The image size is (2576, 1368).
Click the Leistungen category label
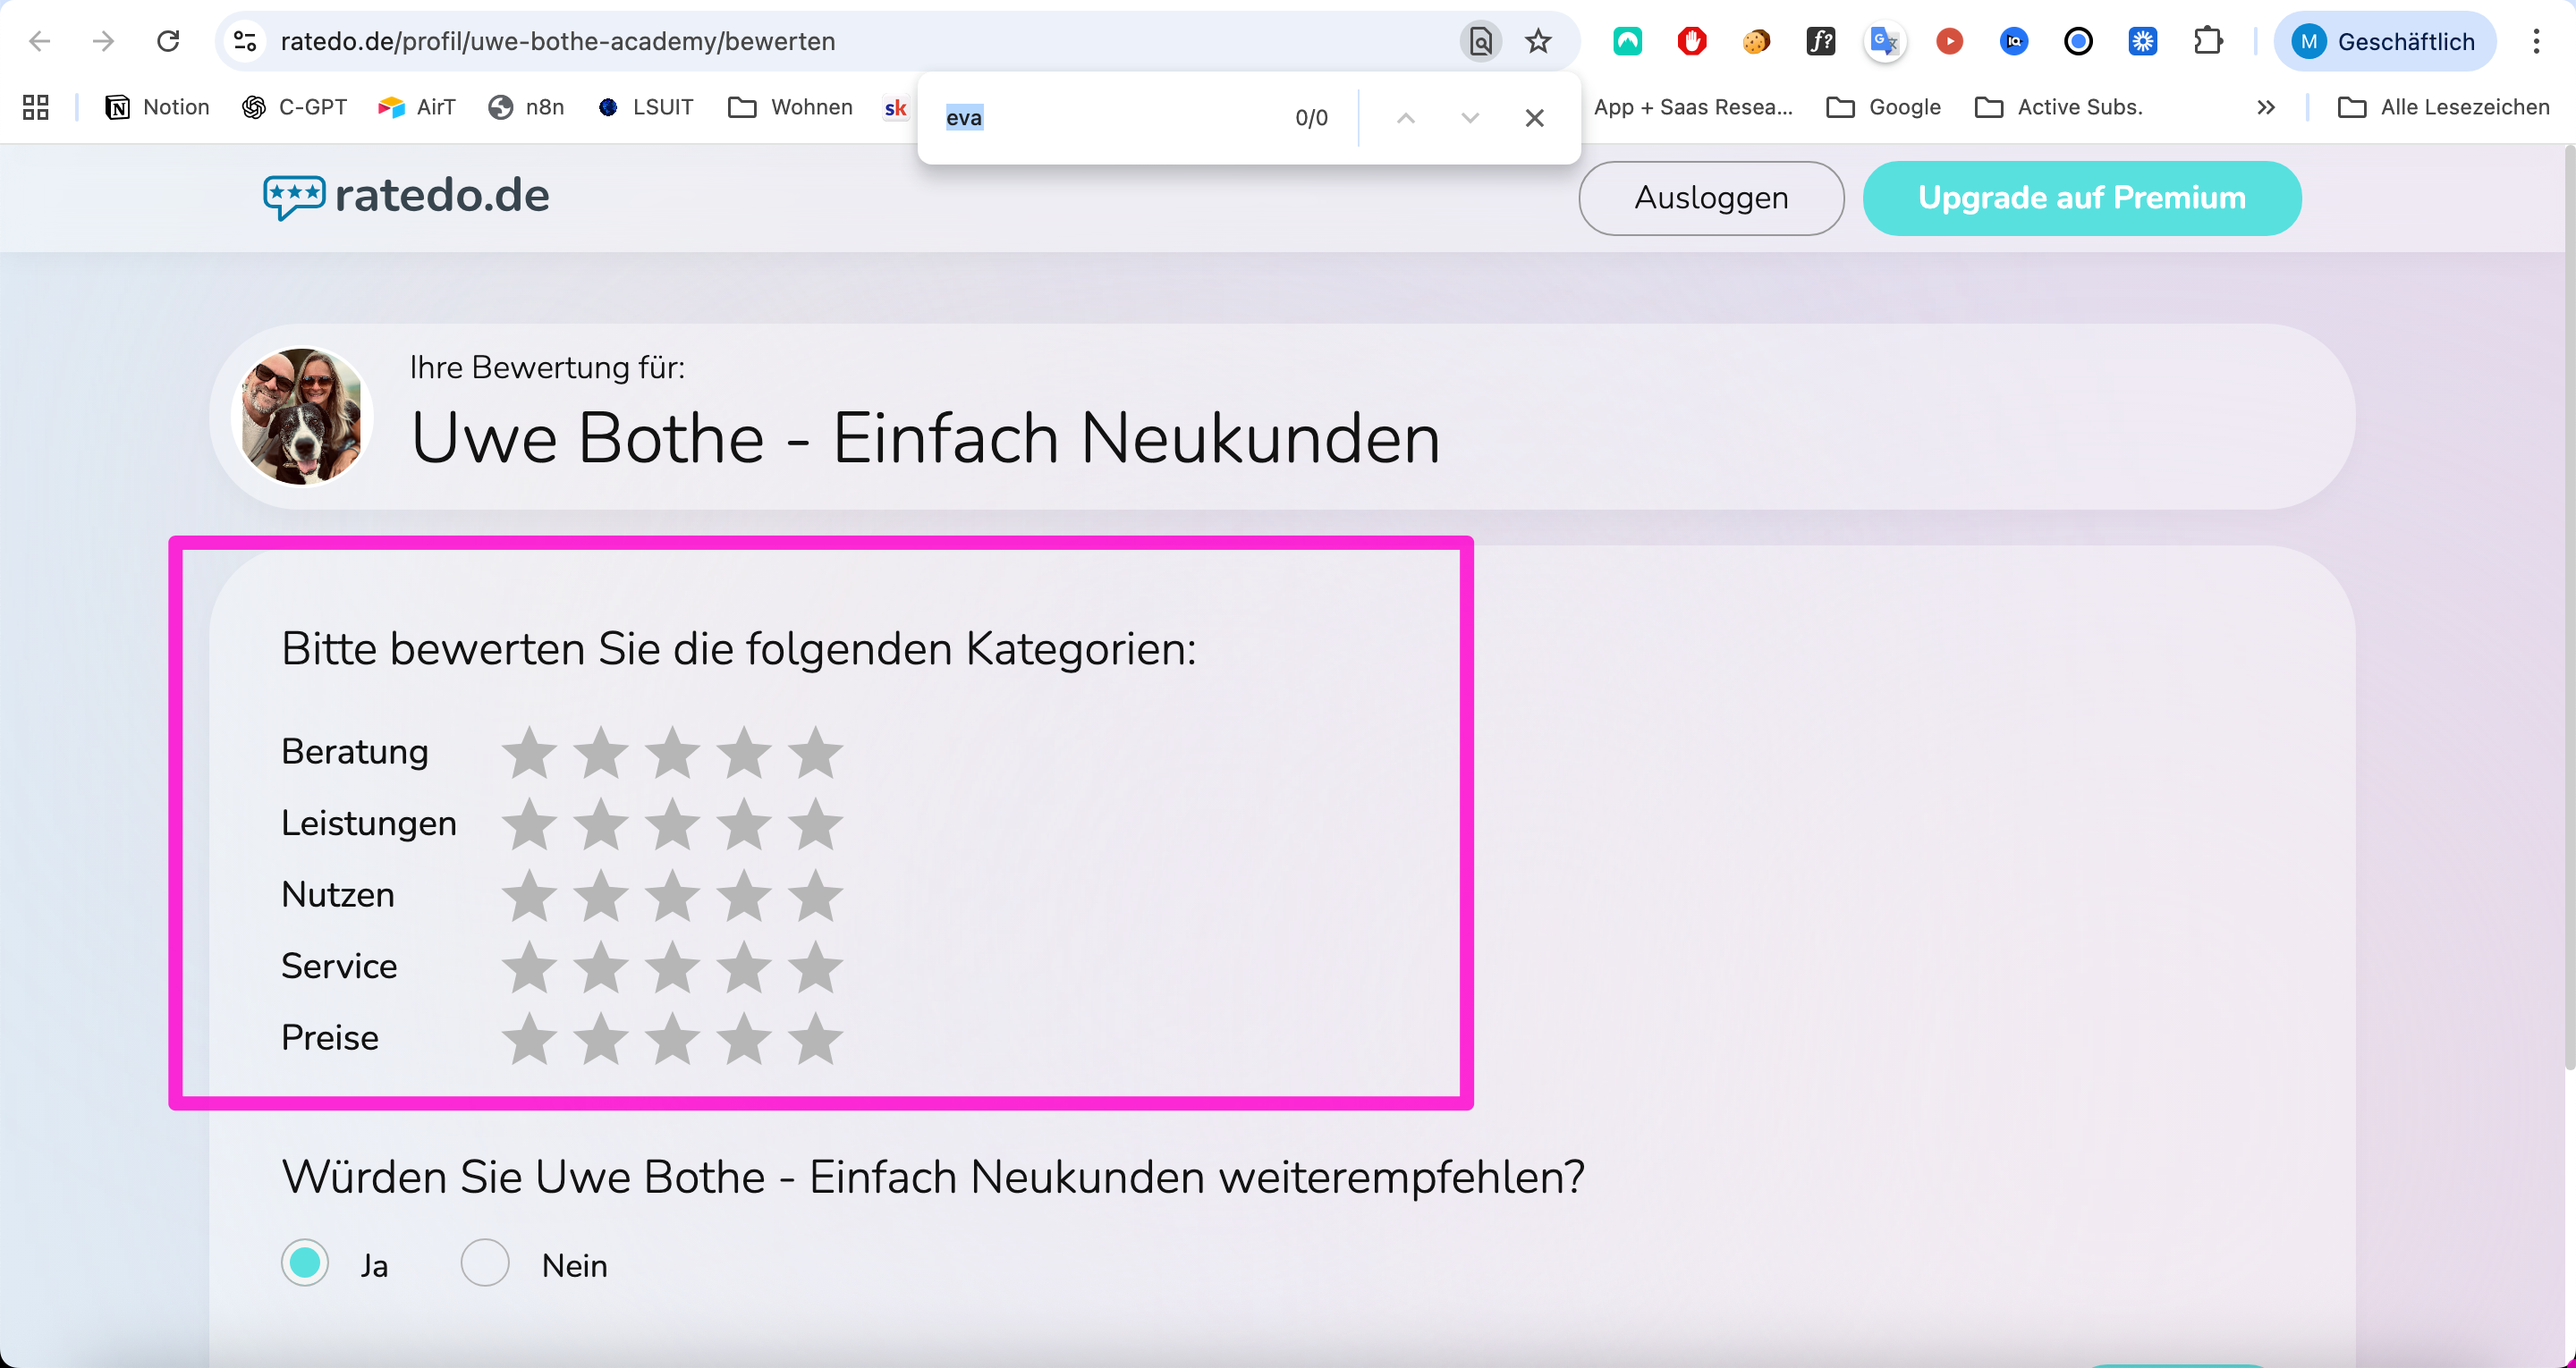368,823
